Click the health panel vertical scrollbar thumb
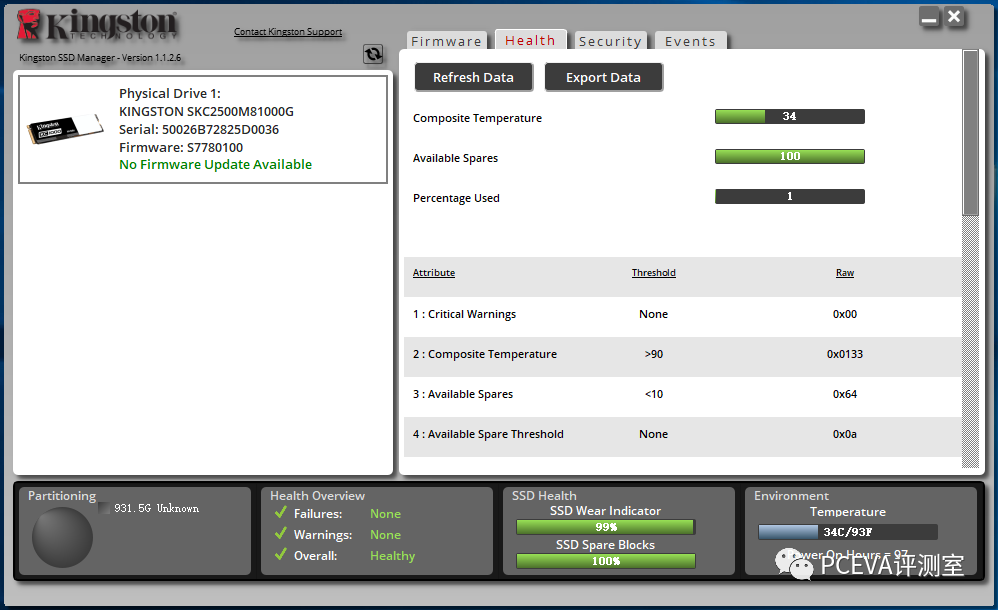Screen dimensions: 998x610 [x=971, y=132]
